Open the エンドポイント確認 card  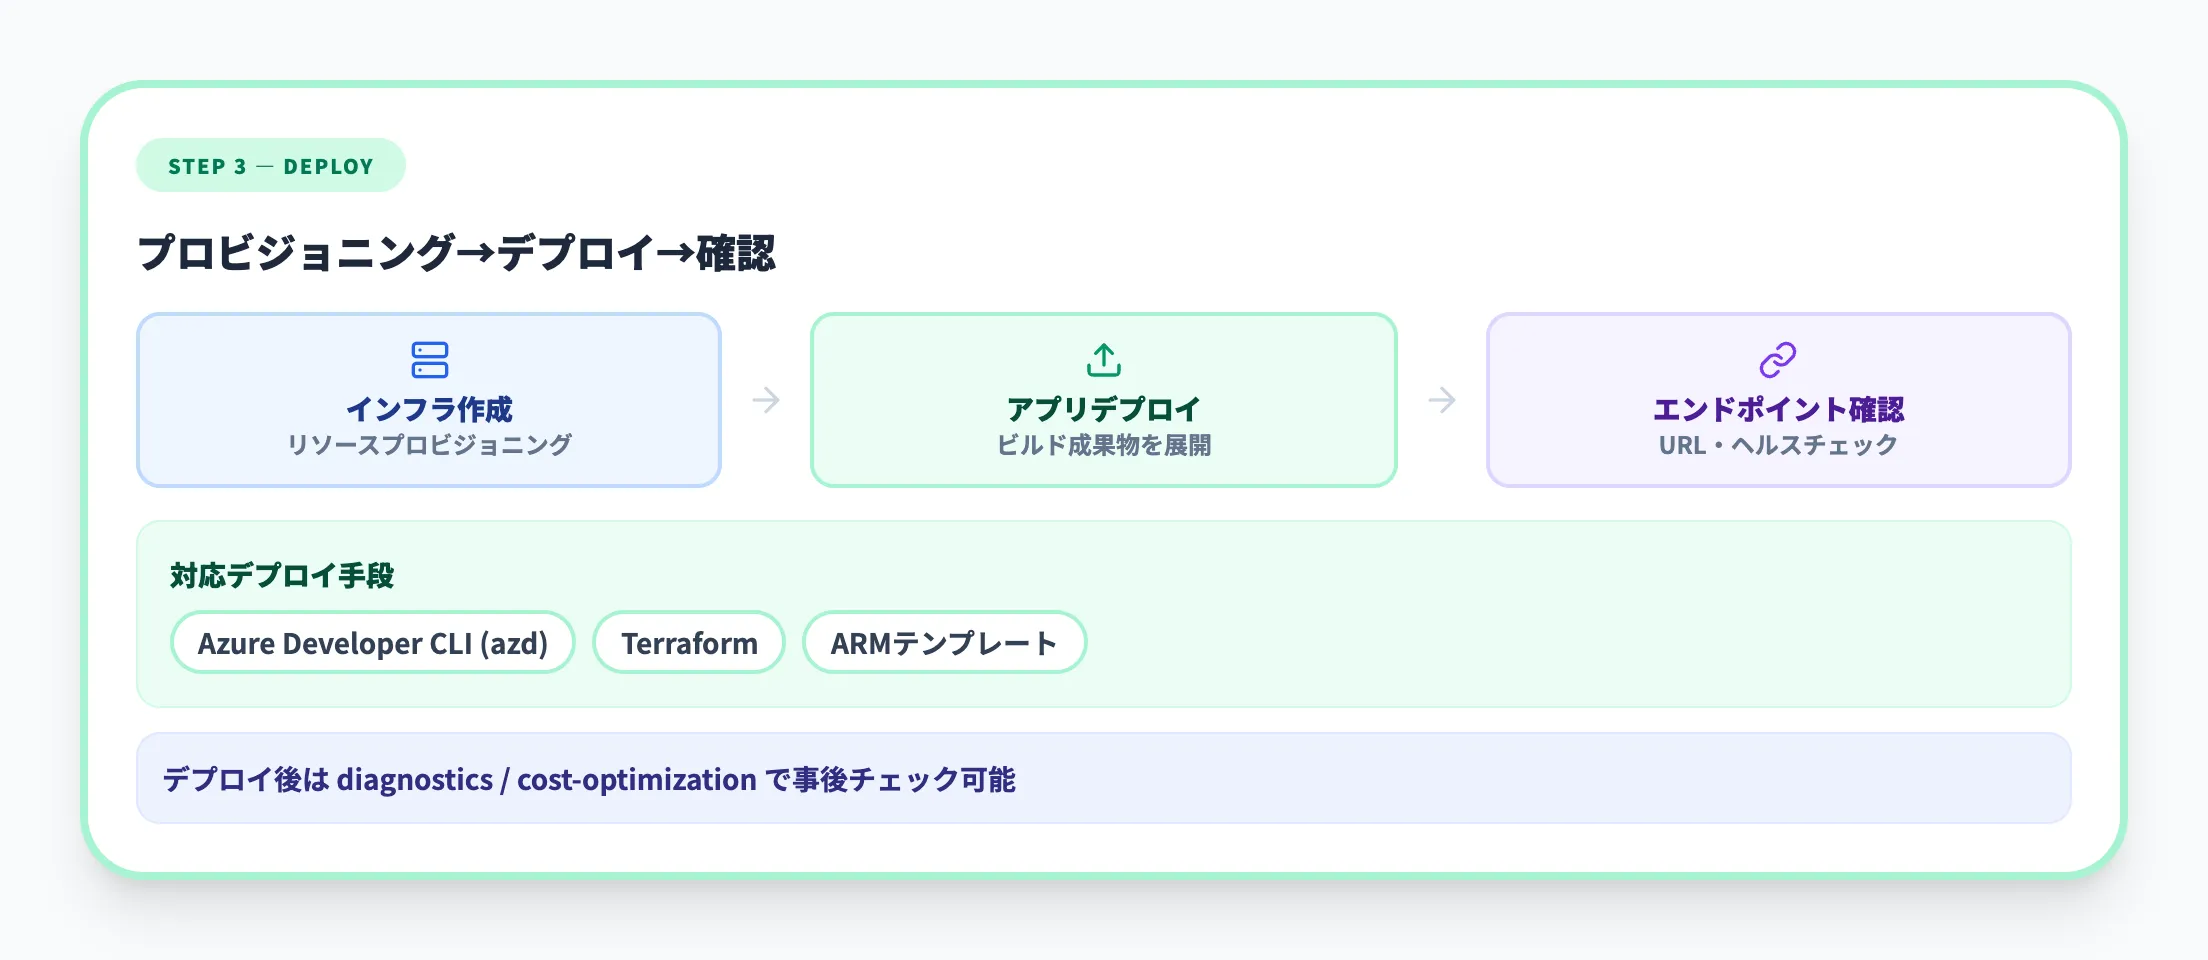1777,400
